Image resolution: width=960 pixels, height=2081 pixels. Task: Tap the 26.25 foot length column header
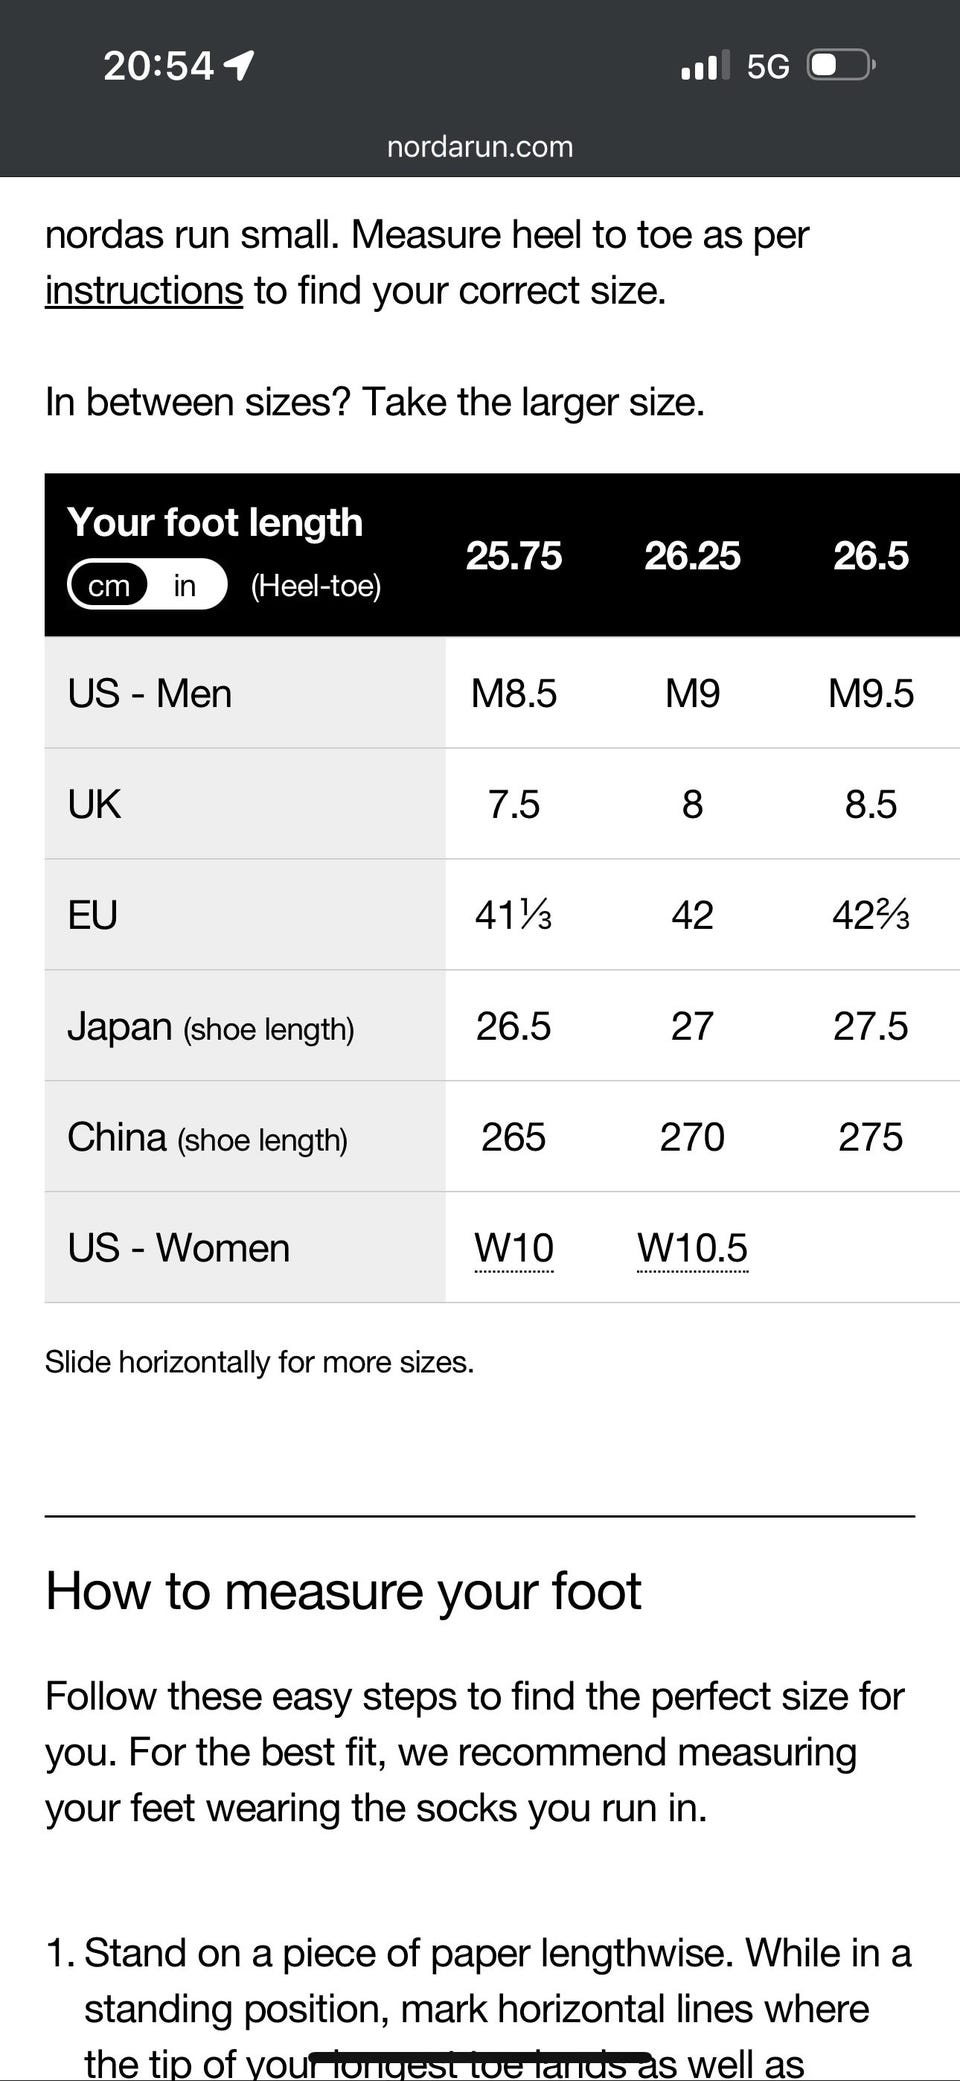pyautogui.click(x=692, y=556)
